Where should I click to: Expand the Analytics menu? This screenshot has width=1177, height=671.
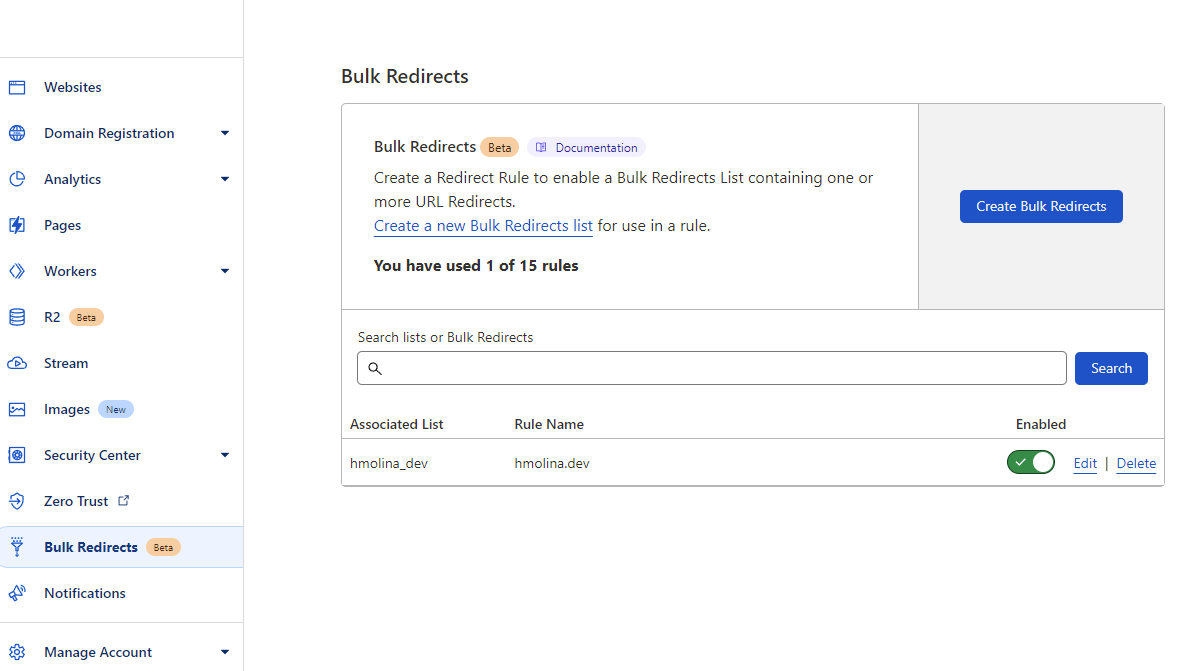pos(225,179)
